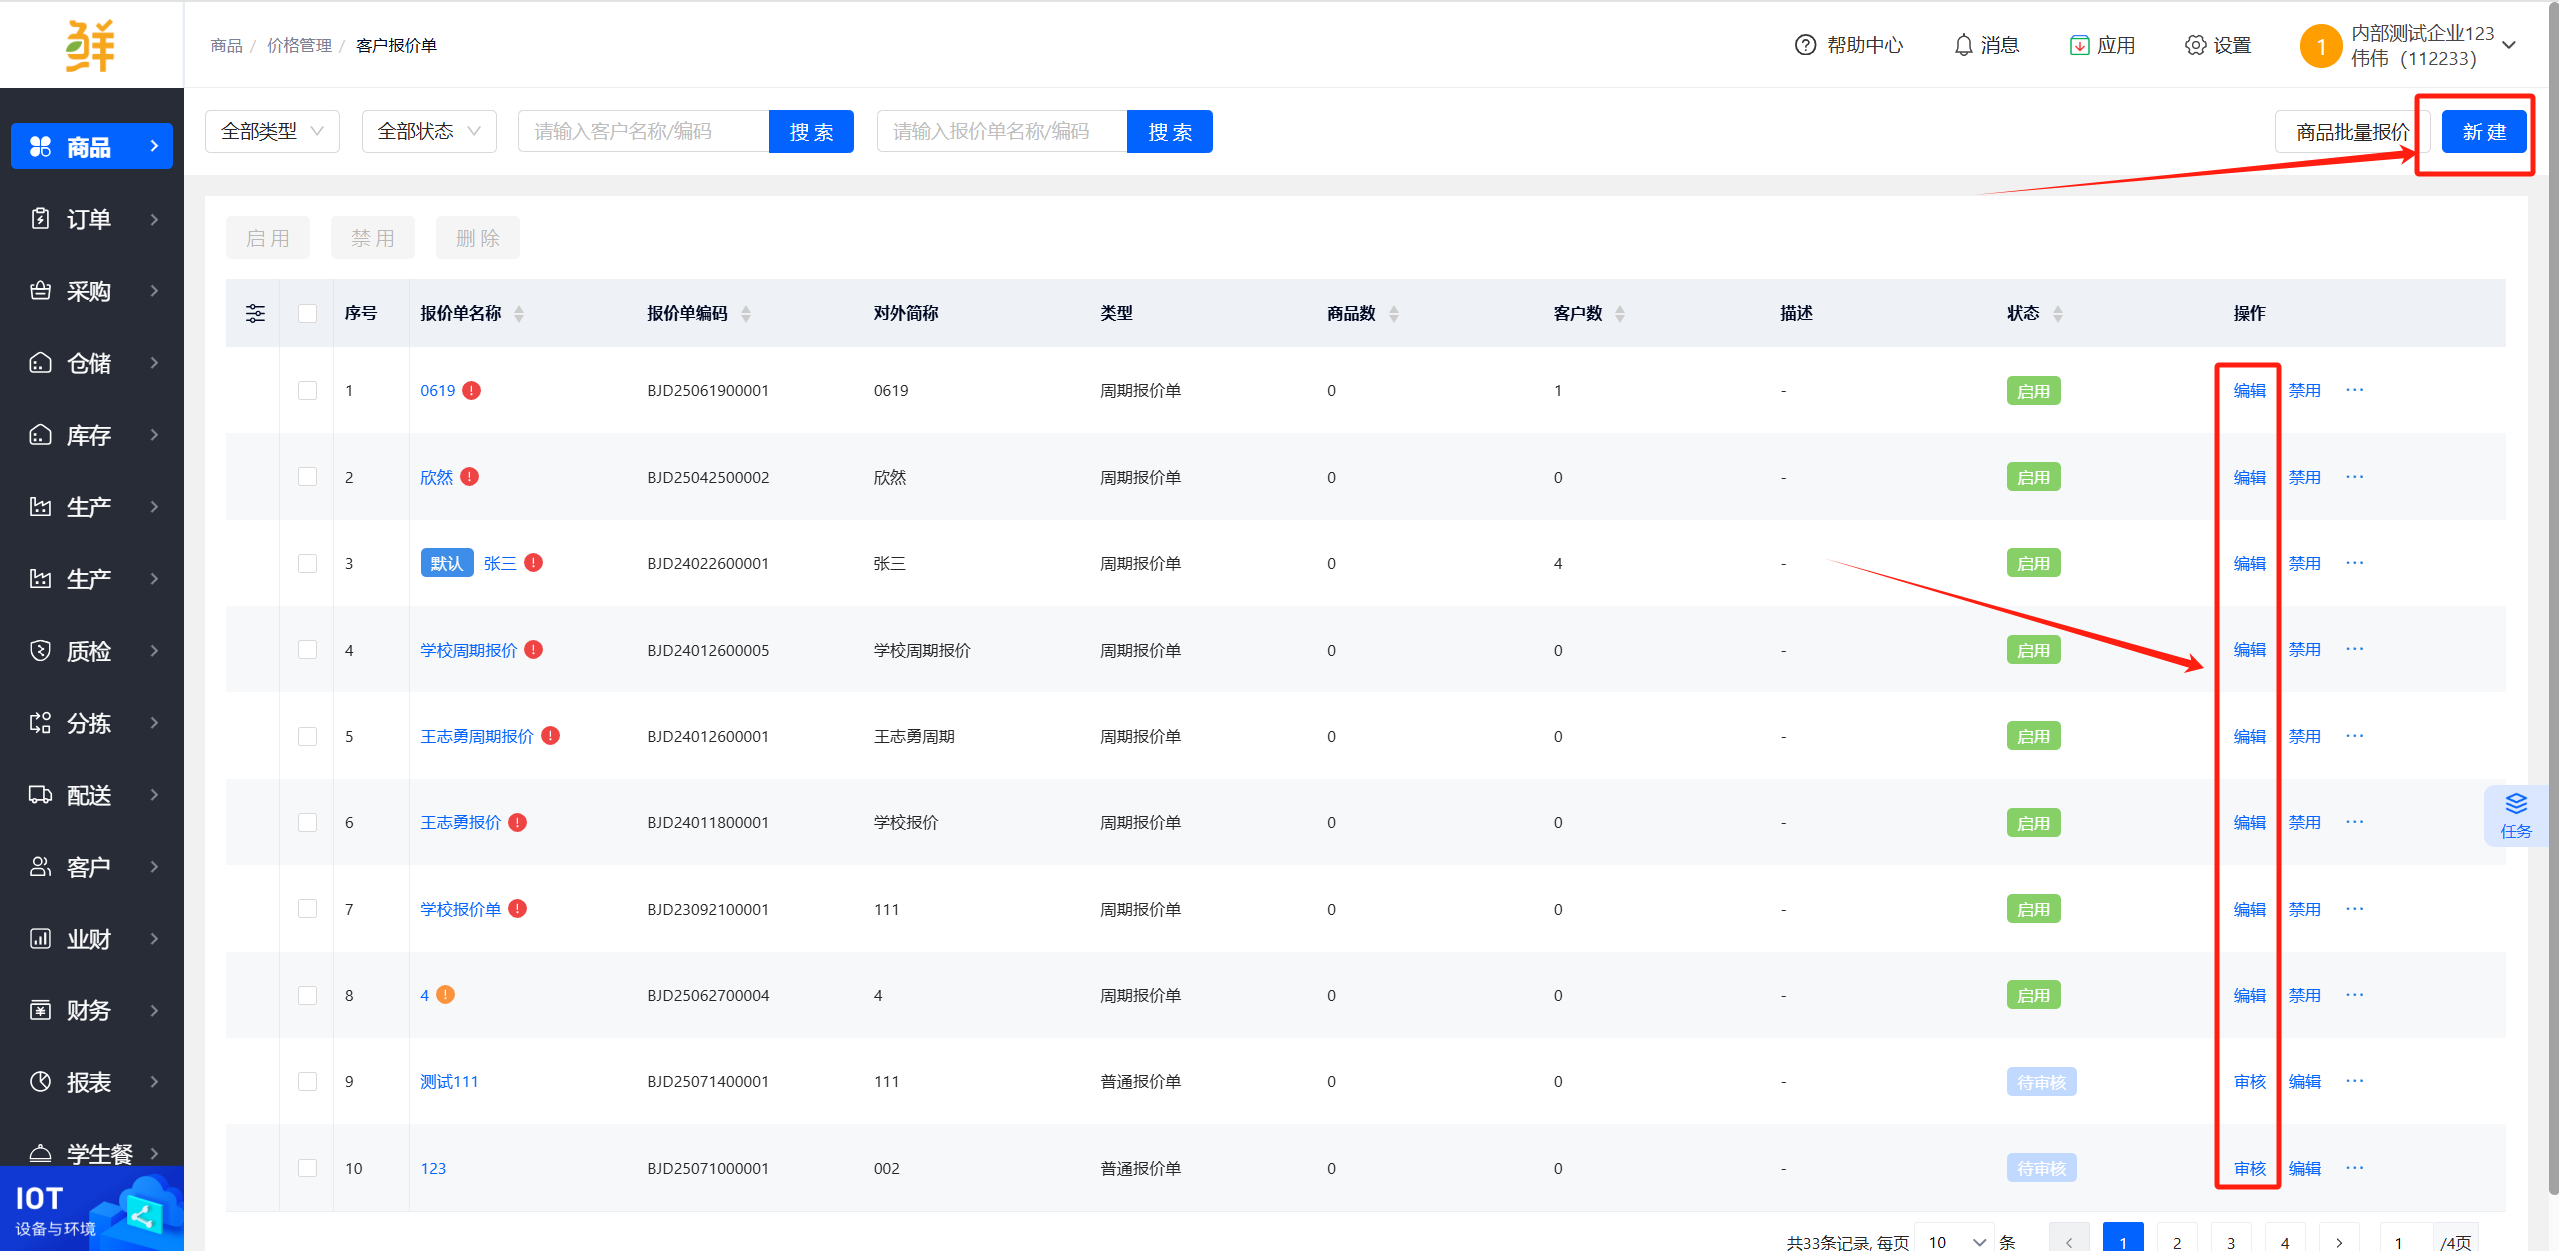Viewport: 2559px width, 1251px height.
Task: Click the 新建 button
Action: [2484, 132]
